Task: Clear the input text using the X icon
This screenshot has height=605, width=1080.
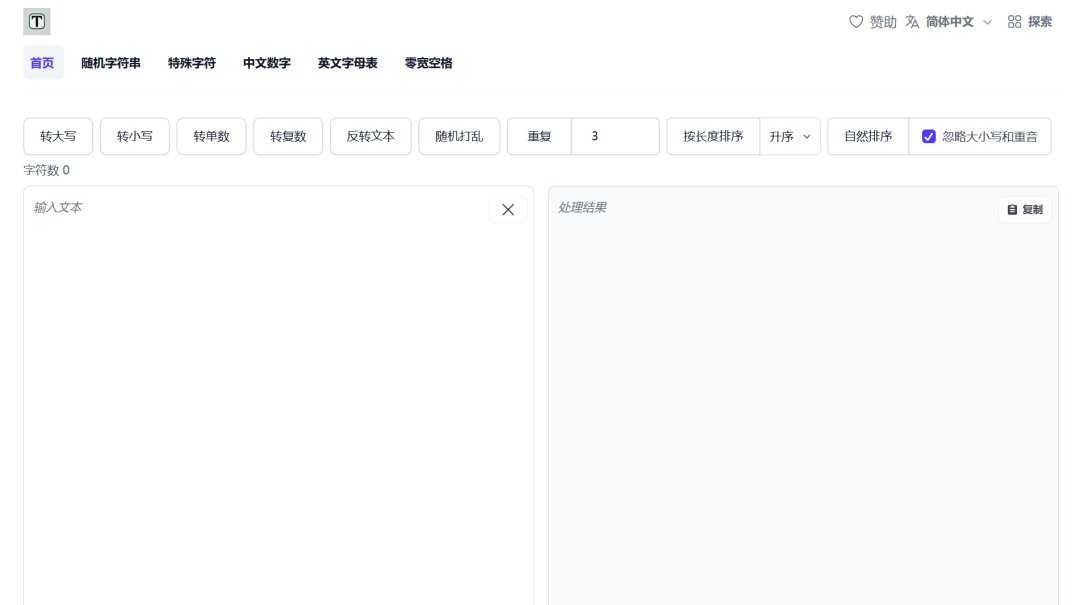Action: click(x=508, y=209)
